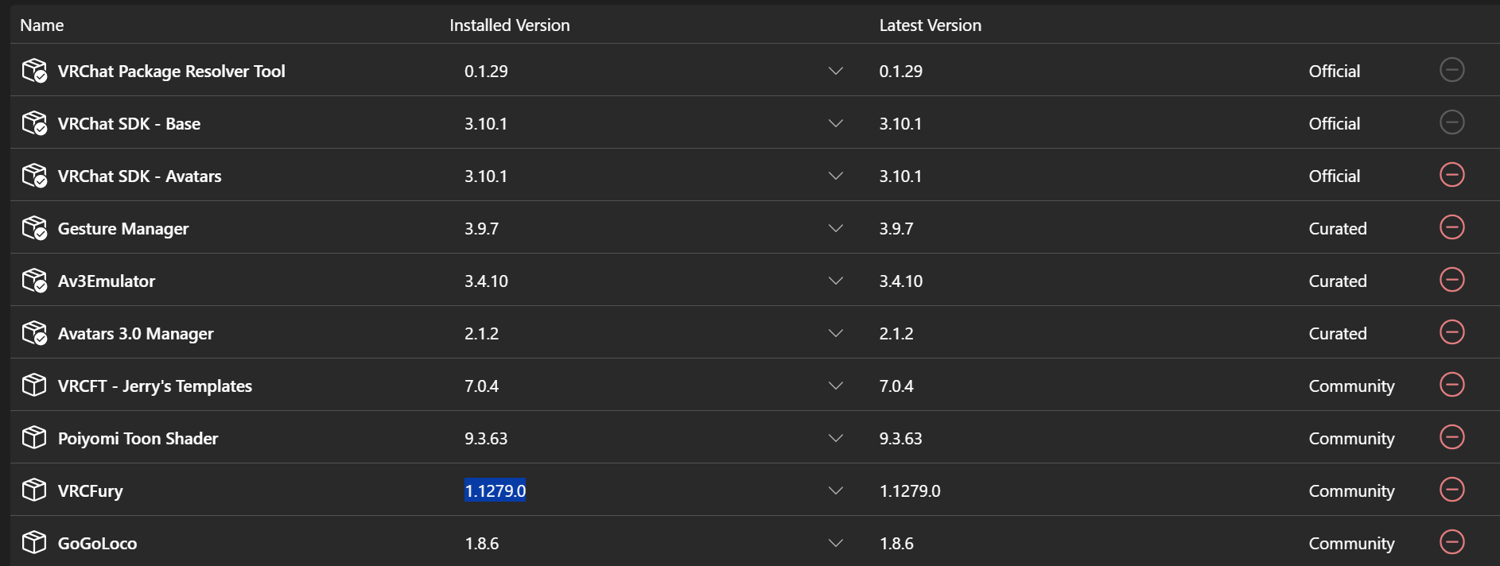
Task: Click the GoGoLoco package box icon
Action: pyautogui.click(x=34, y=542)
